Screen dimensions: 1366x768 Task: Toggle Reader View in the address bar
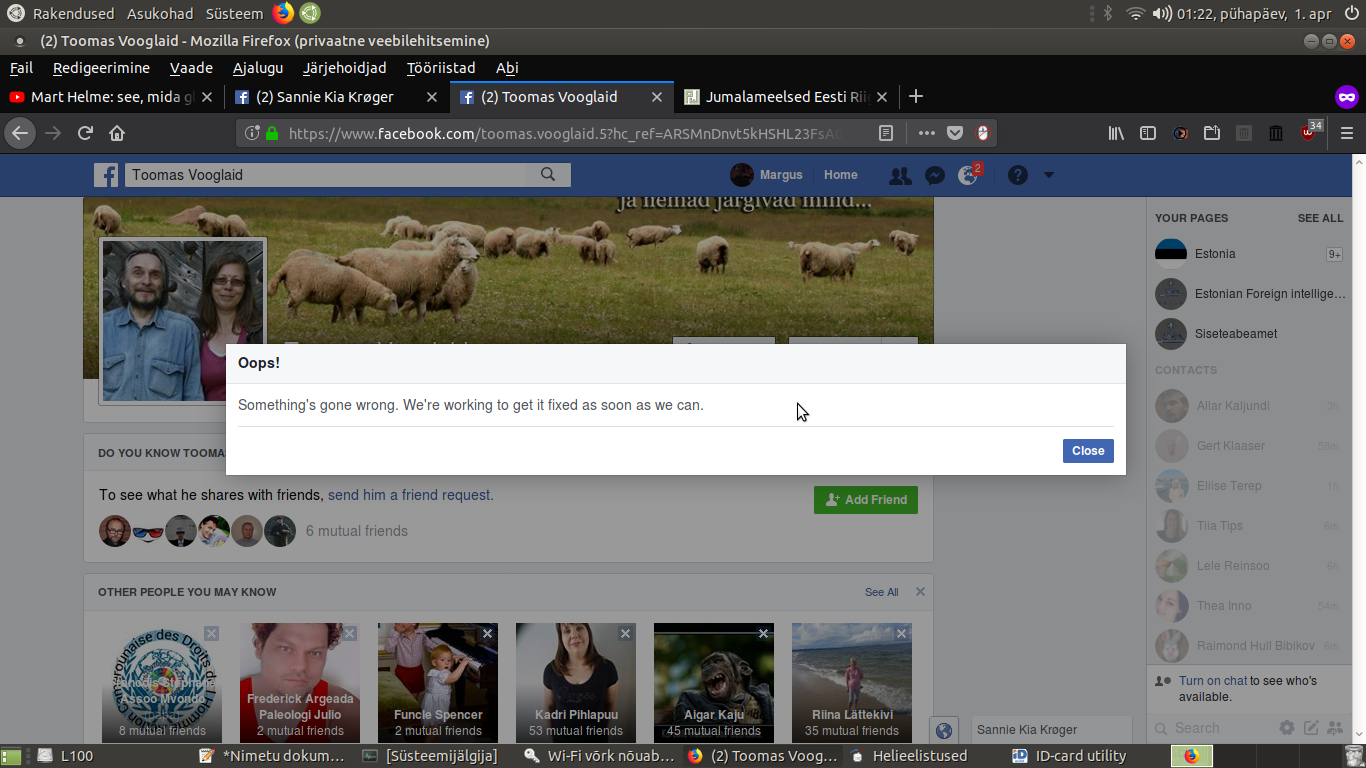(885, 133)
